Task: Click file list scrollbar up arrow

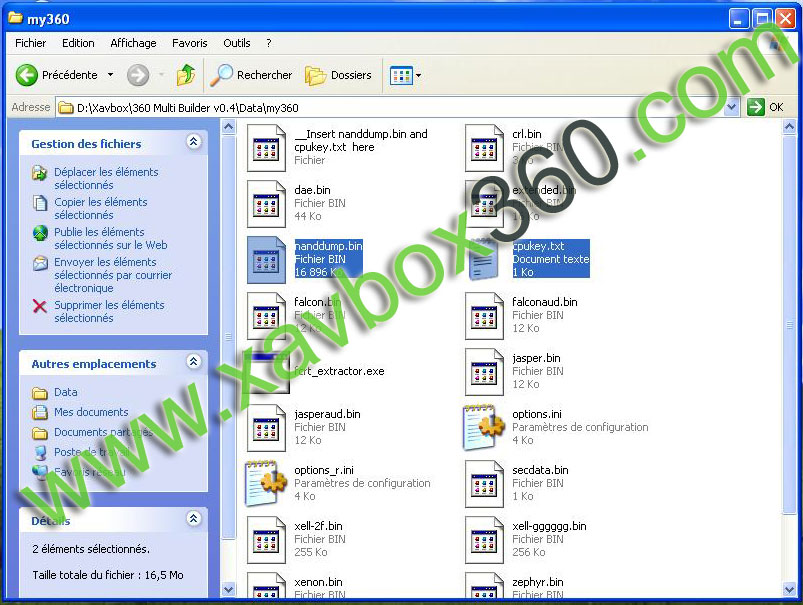Action: point(790,126)
